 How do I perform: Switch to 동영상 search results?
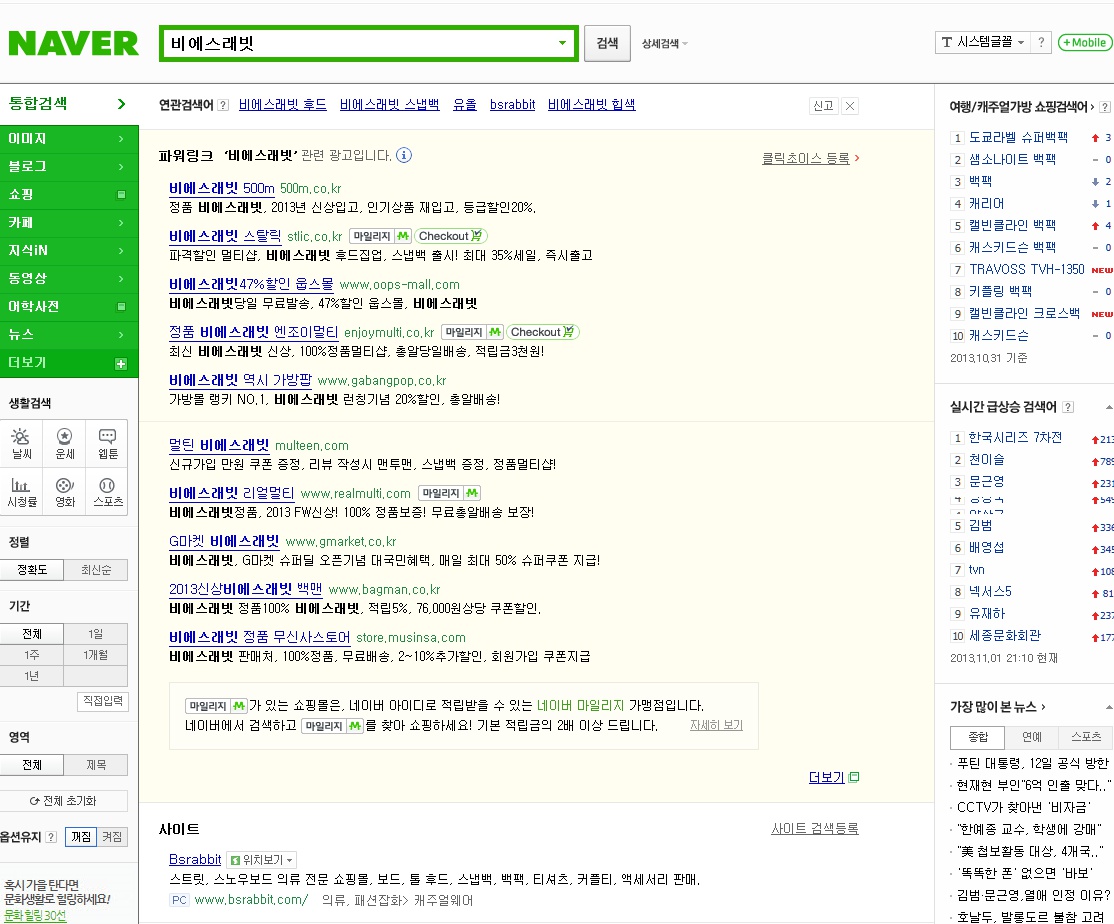(x=69, y=278)
